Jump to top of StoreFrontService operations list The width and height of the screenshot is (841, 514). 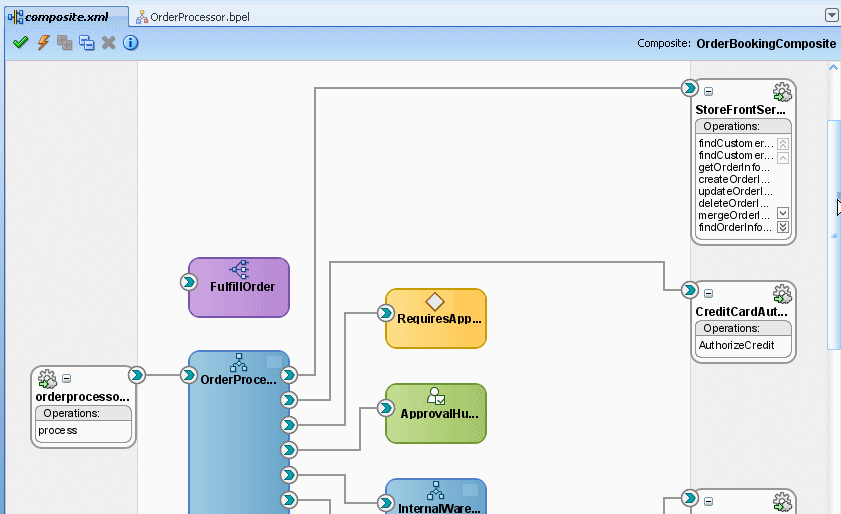click(783, 144)
